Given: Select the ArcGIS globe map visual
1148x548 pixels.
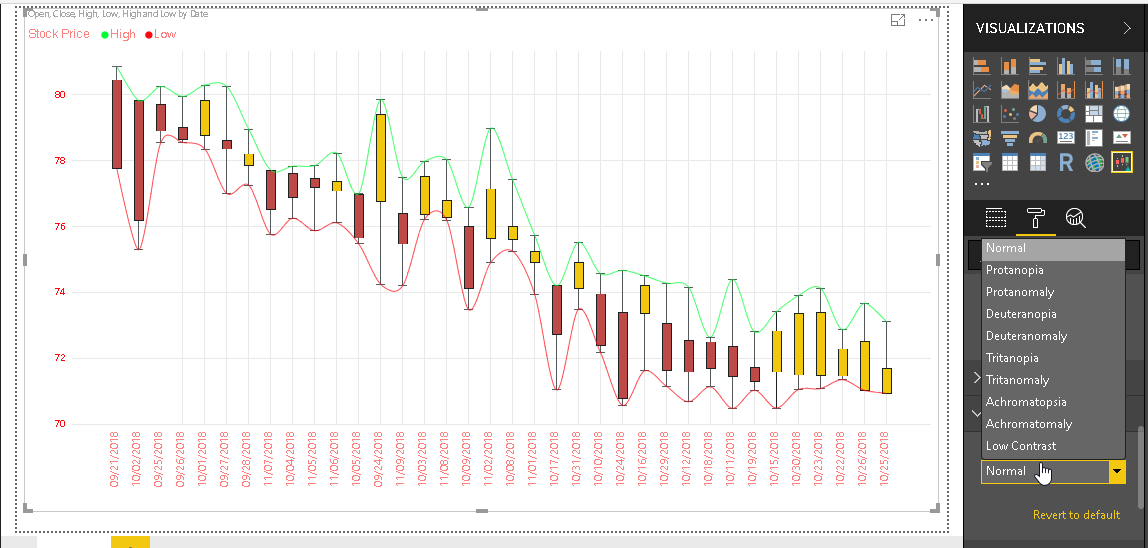Looking at the screenshot, I should pos(1094,162).
